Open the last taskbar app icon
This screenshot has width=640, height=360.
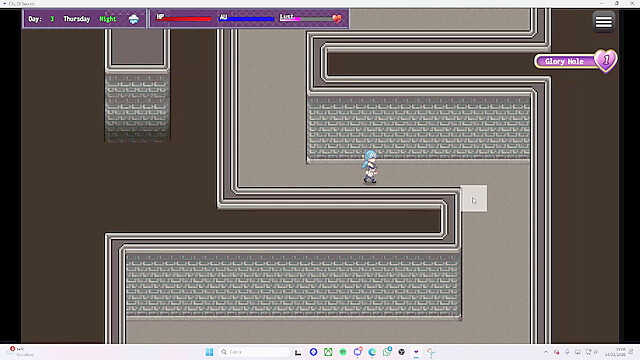click(431, 352)
